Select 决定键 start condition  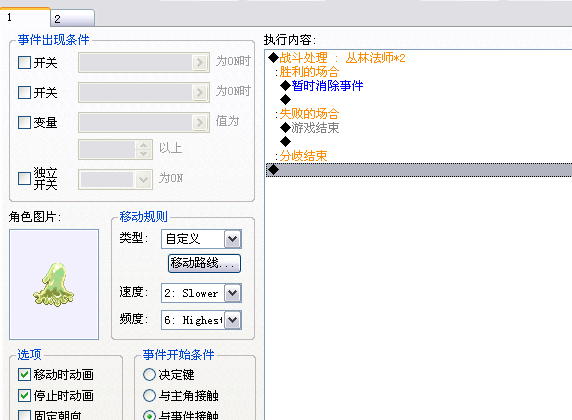(x=149, y=374)
